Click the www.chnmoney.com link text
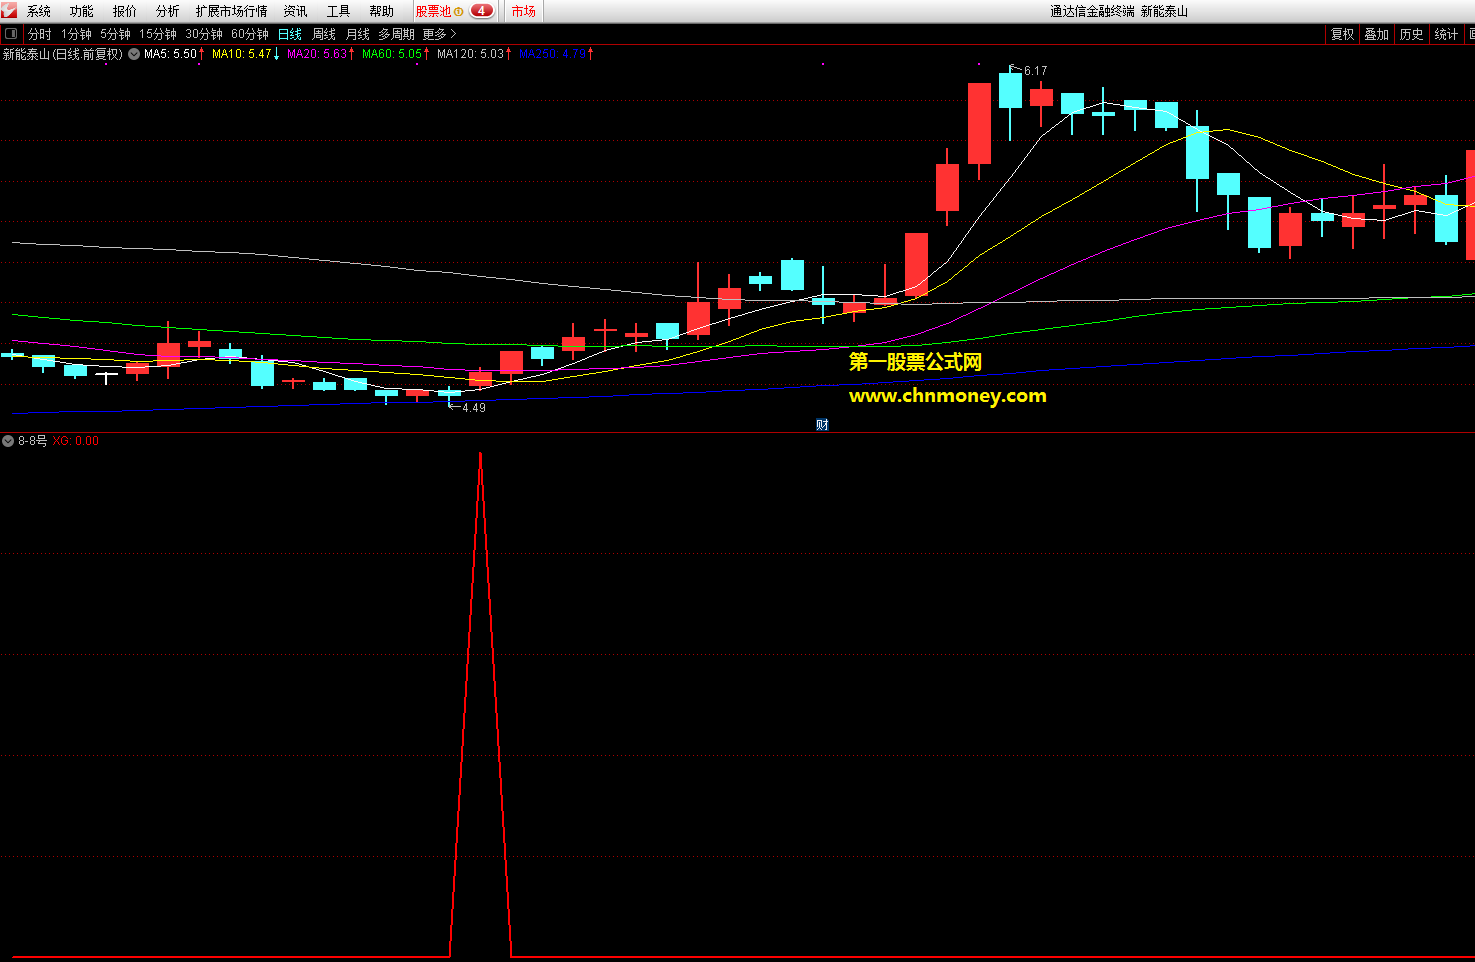This screenshot has width=1475, height=962. 948,396
